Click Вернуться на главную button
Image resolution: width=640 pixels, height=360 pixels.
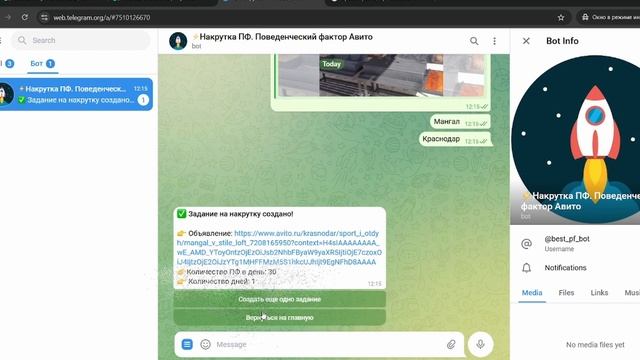[280, 318]
